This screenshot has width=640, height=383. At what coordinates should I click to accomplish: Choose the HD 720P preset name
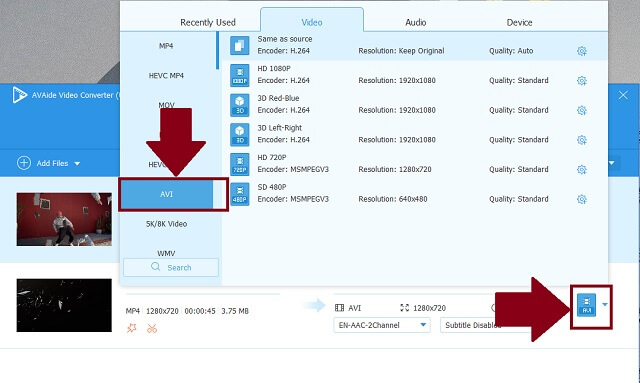pyautogui.click(x=272, y=158)
